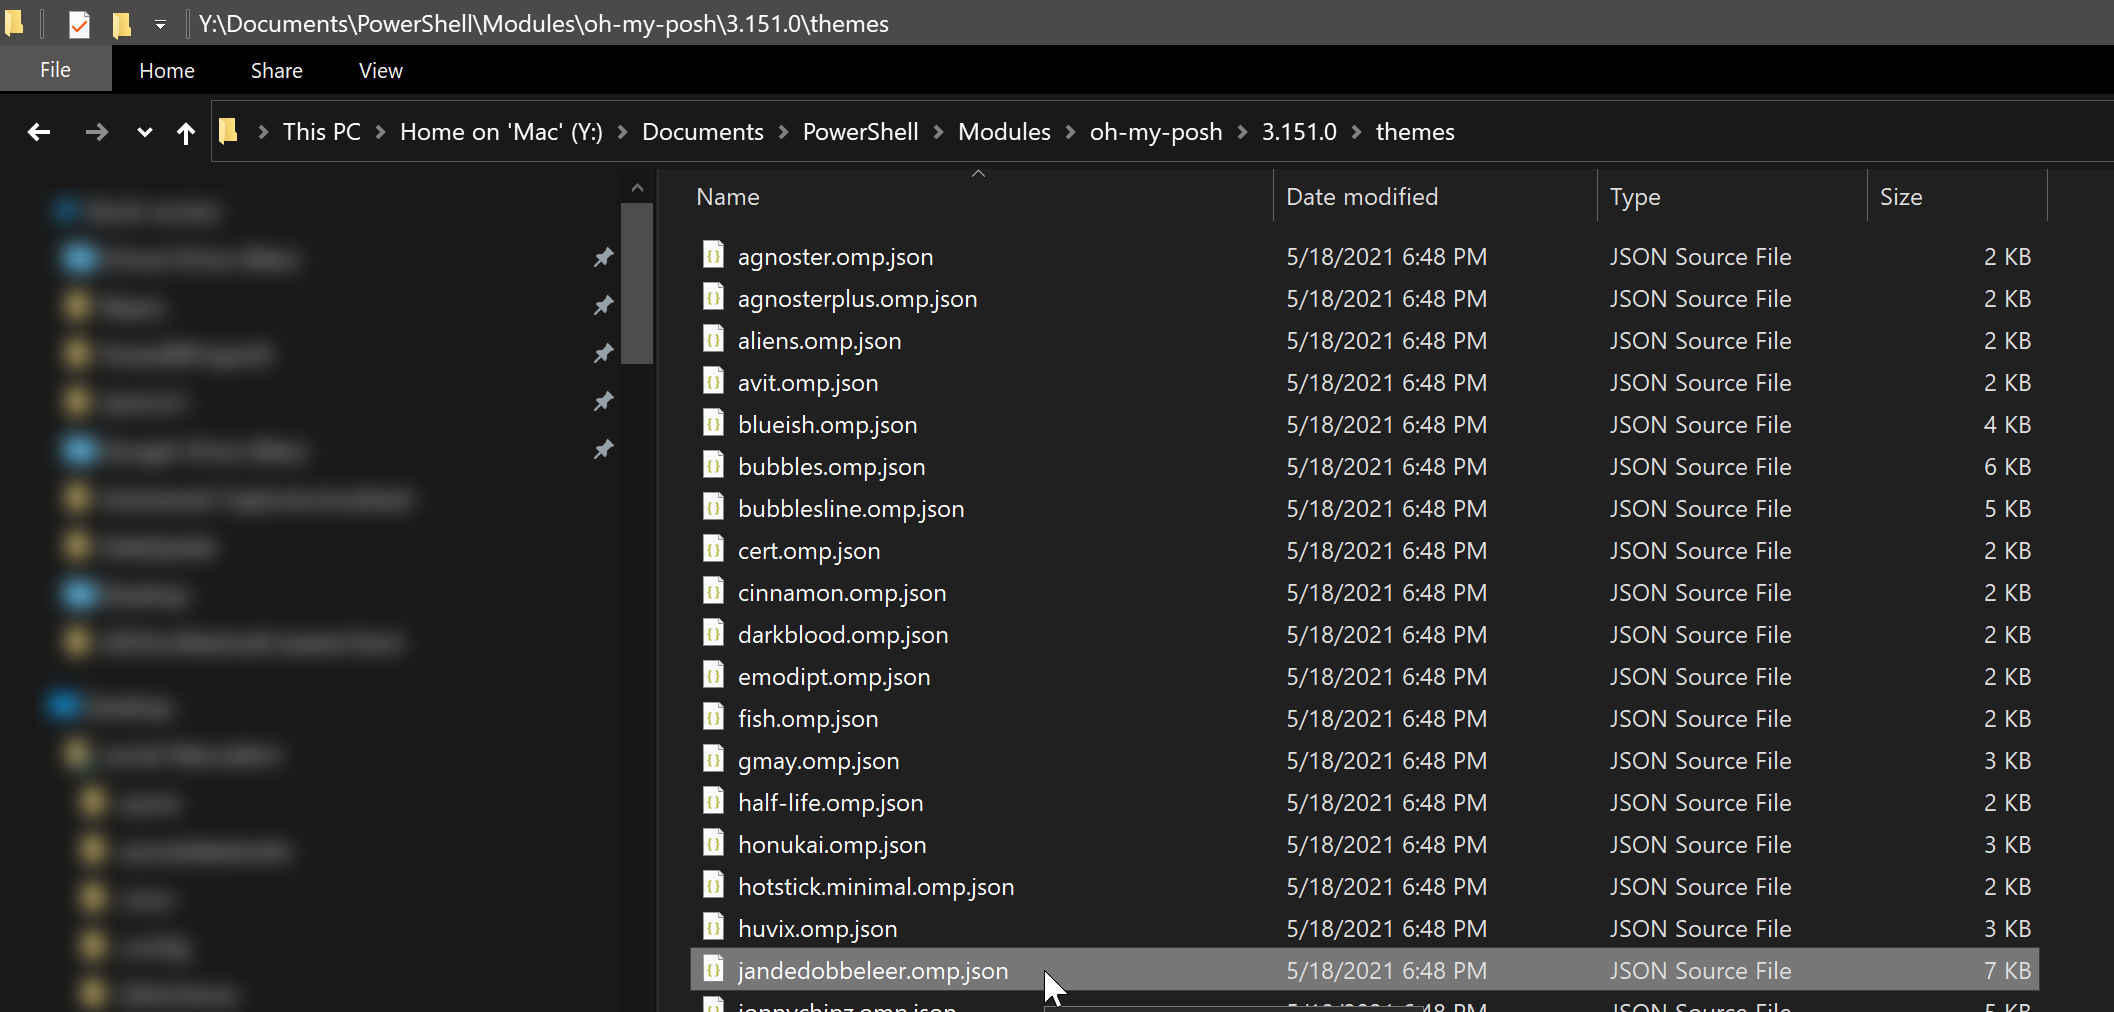Expand the chevron after 3.151.0 breadcrumb
This screenshot has width=2114, height=1012.
coord(1356,132)
